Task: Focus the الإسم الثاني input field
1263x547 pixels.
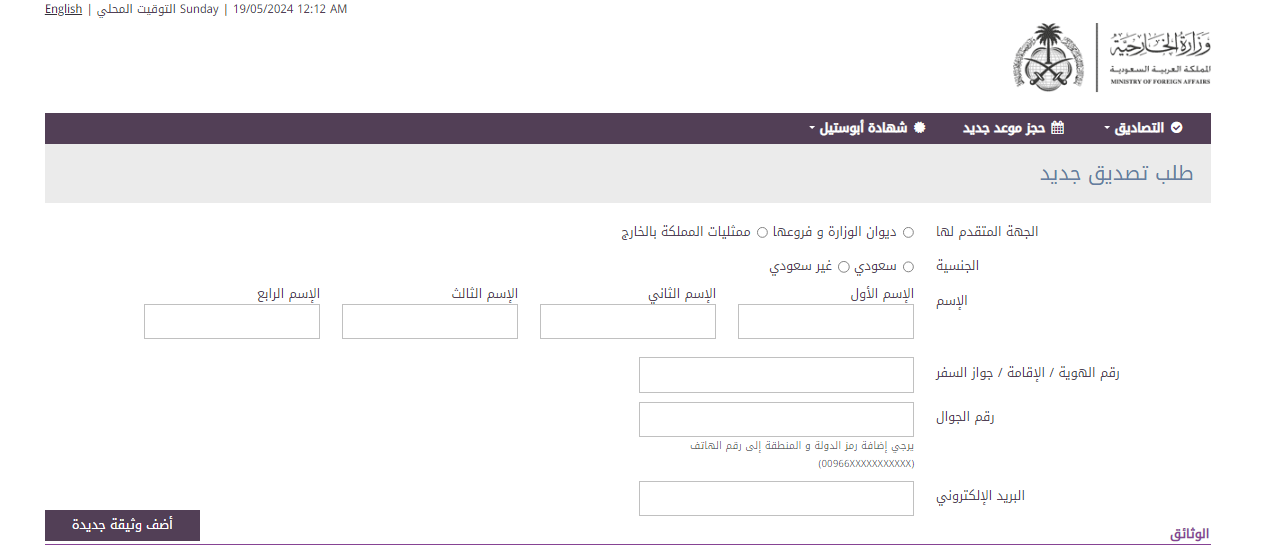Action: pos(628,322)
